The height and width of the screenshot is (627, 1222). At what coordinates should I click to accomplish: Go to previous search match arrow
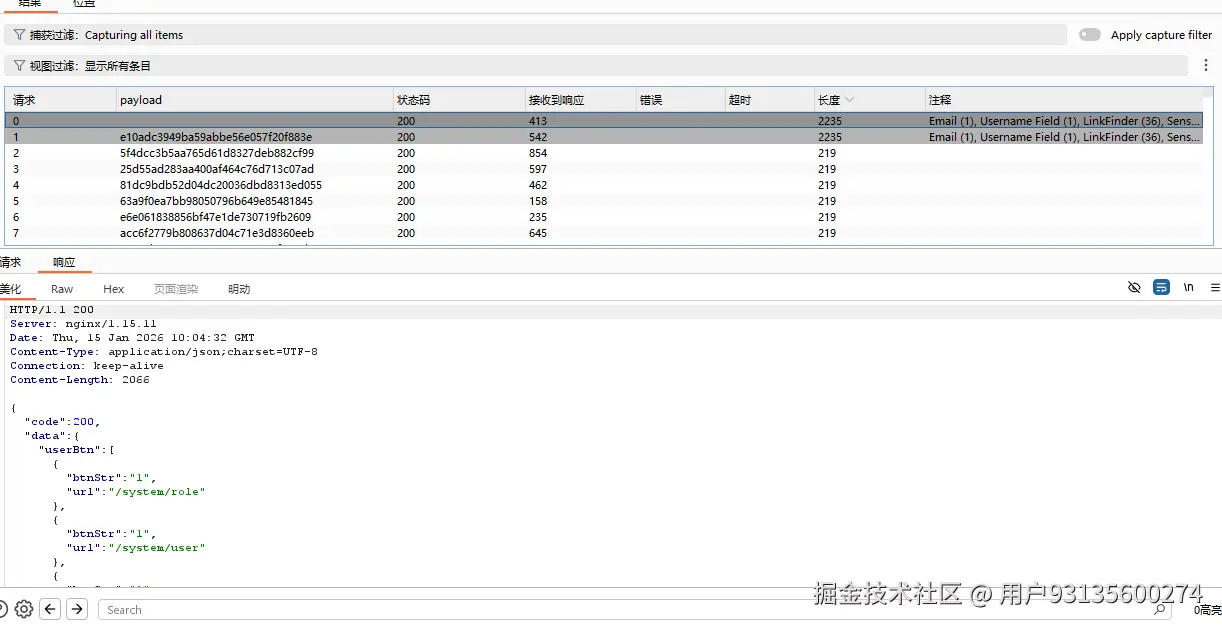pos(50,609)
